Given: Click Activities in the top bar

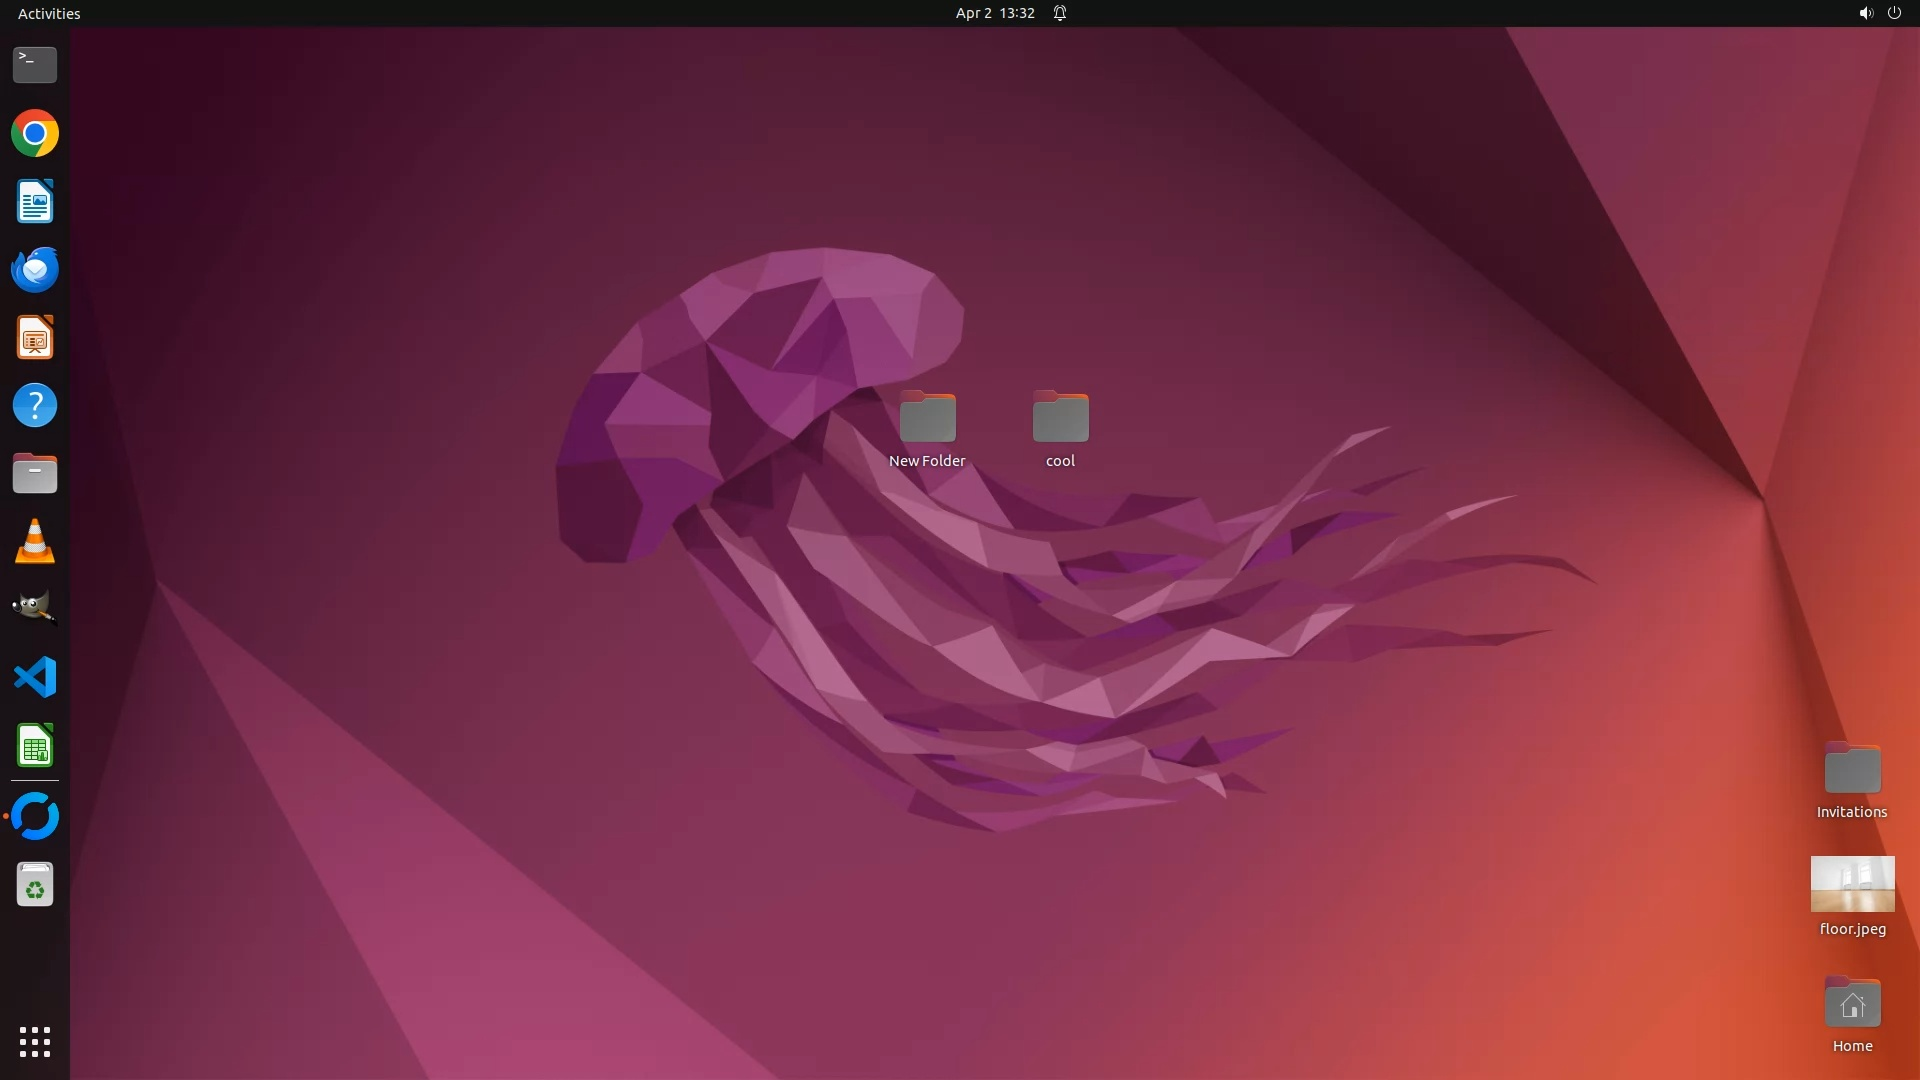Looking at the screenshot, I should 49,13.
